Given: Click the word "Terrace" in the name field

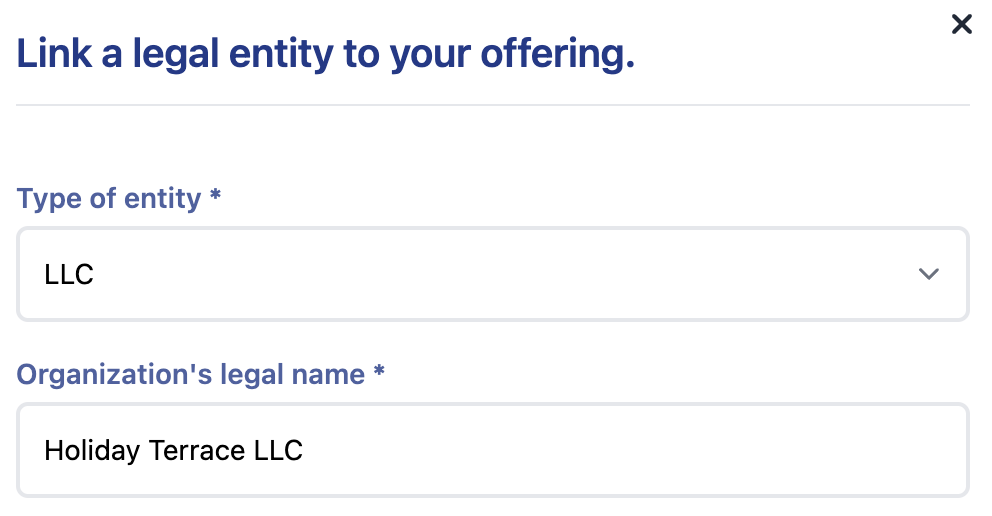Looking at the screenshot, I should tap(197, 451).
